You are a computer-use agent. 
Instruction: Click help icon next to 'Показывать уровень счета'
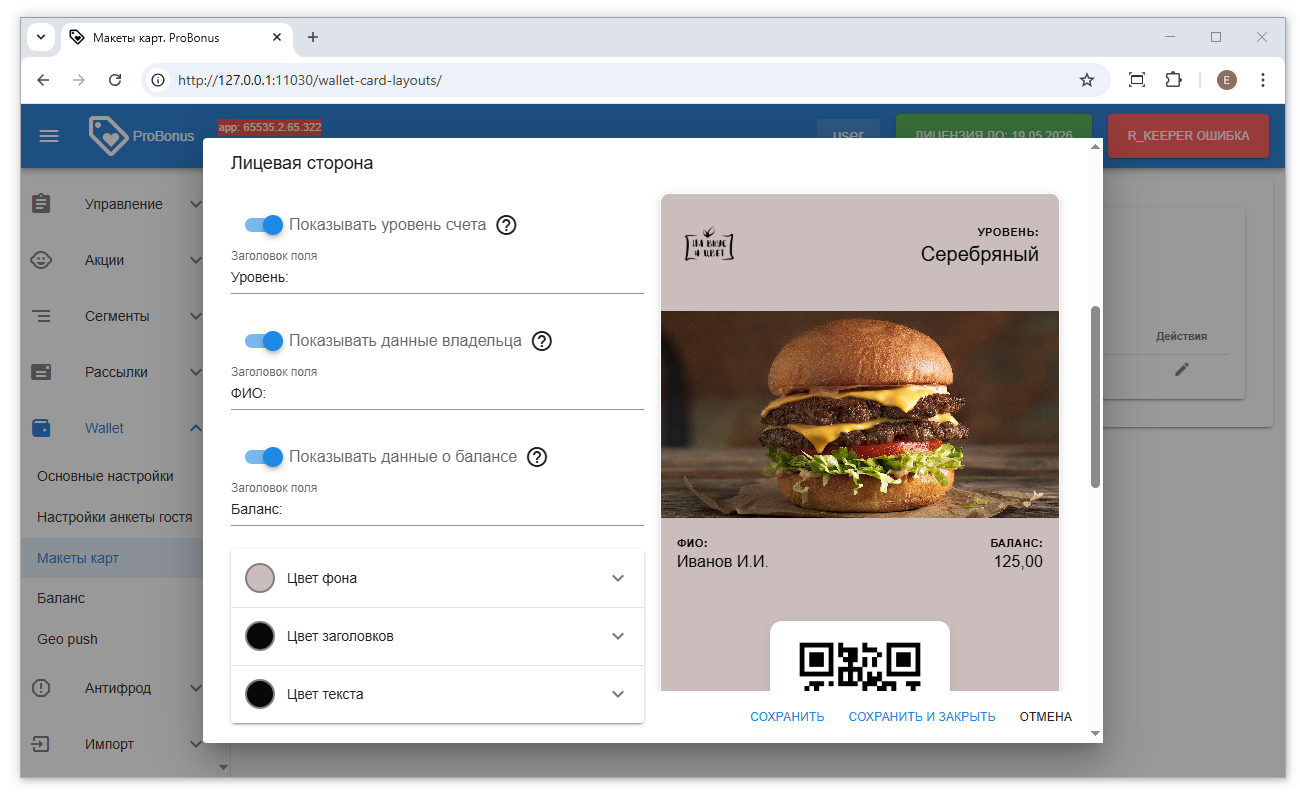click(x=506, y=225)
